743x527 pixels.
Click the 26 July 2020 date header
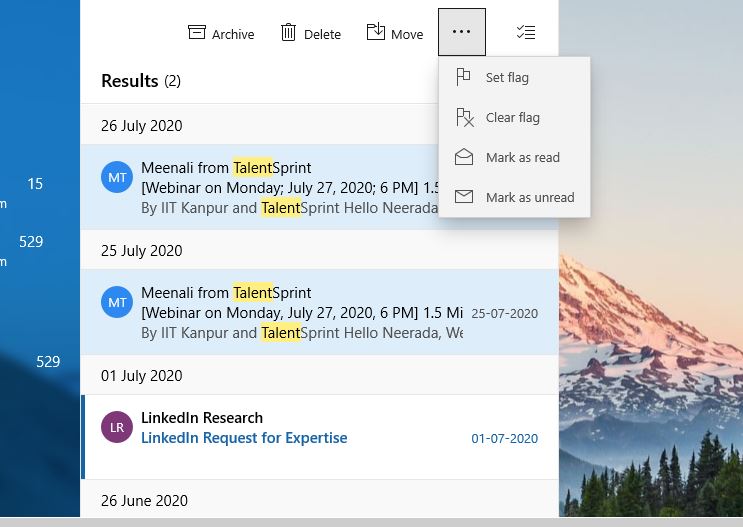click(x=142, y=126)
